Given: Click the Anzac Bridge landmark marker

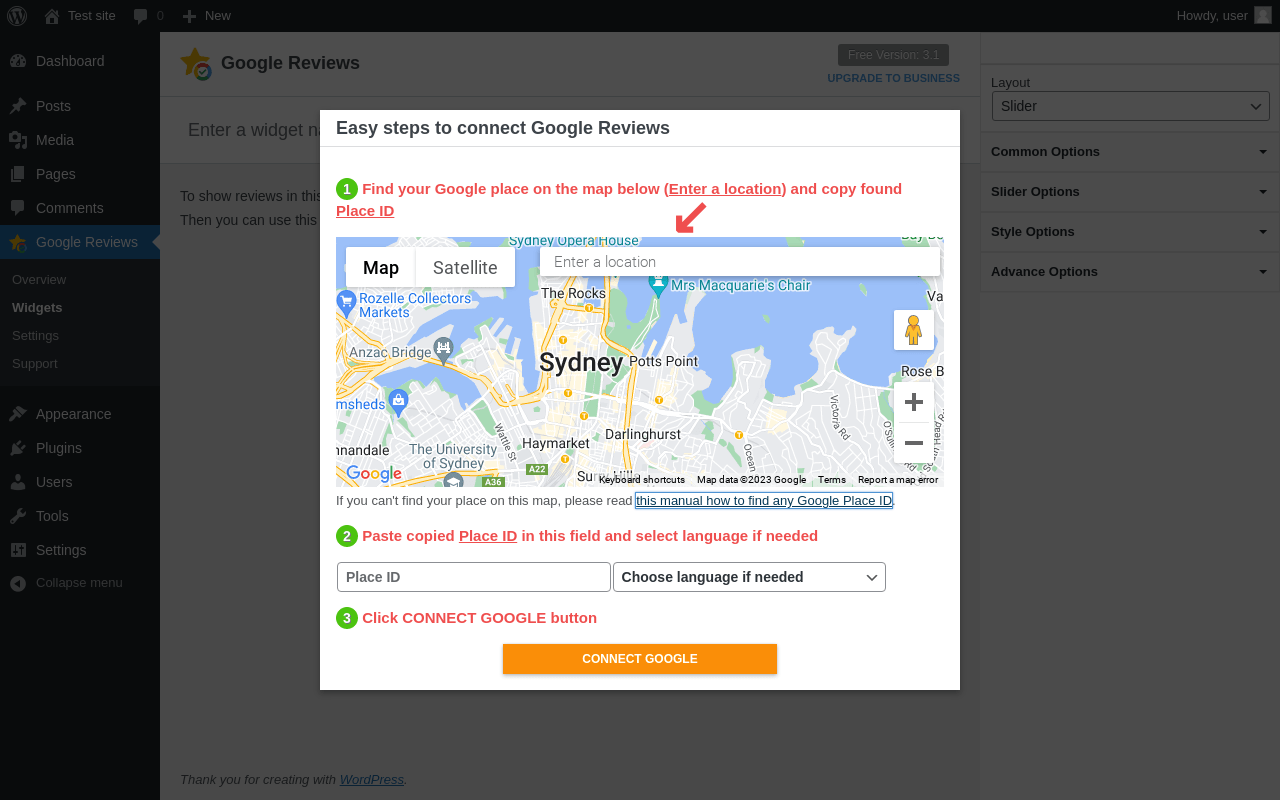Looking at the screenshot, I should click(x=443, y=349).
